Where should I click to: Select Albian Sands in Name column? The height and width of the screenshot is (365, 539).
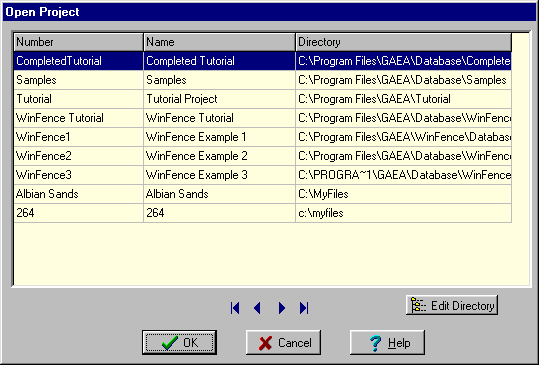point(219,194)
